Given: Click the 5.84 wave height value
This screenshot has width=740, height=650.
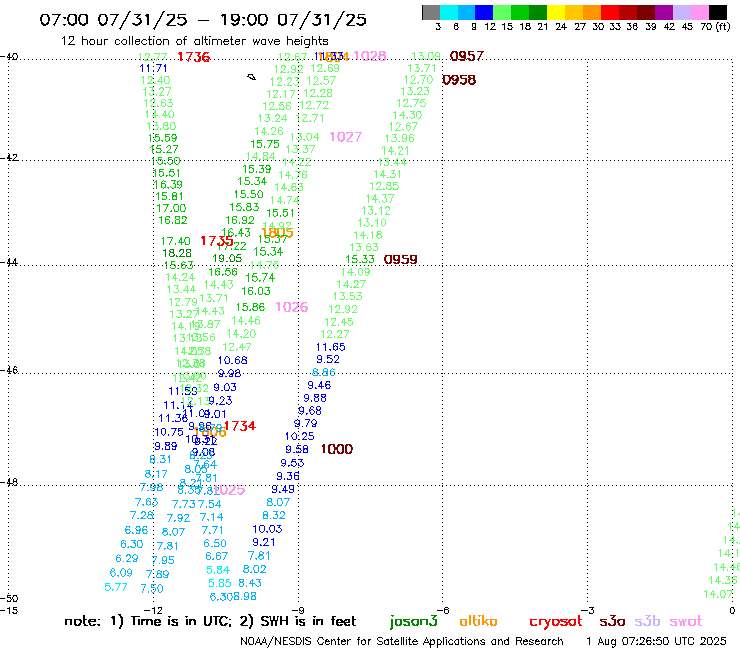Looking at the screenshot, I should [x=218, y=570].
